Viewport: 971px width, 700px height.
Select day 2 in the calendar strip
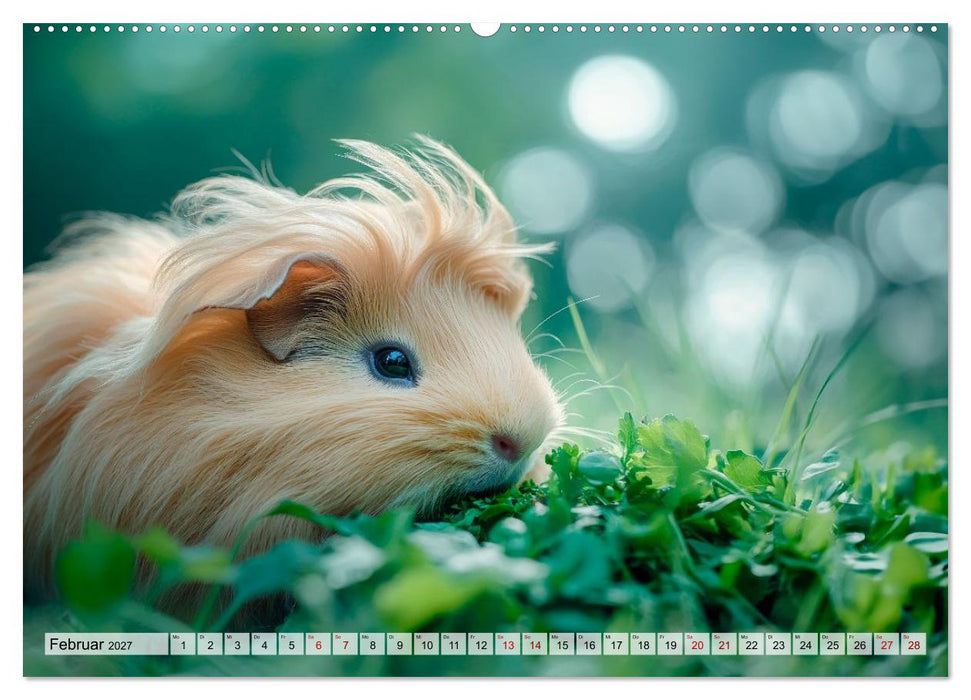point(210,644)
